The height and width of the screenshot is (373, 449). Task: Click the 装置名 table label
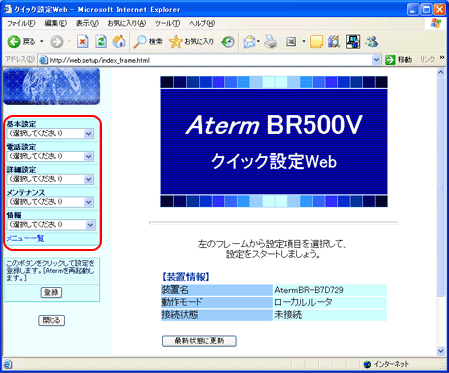coord(175,290)
